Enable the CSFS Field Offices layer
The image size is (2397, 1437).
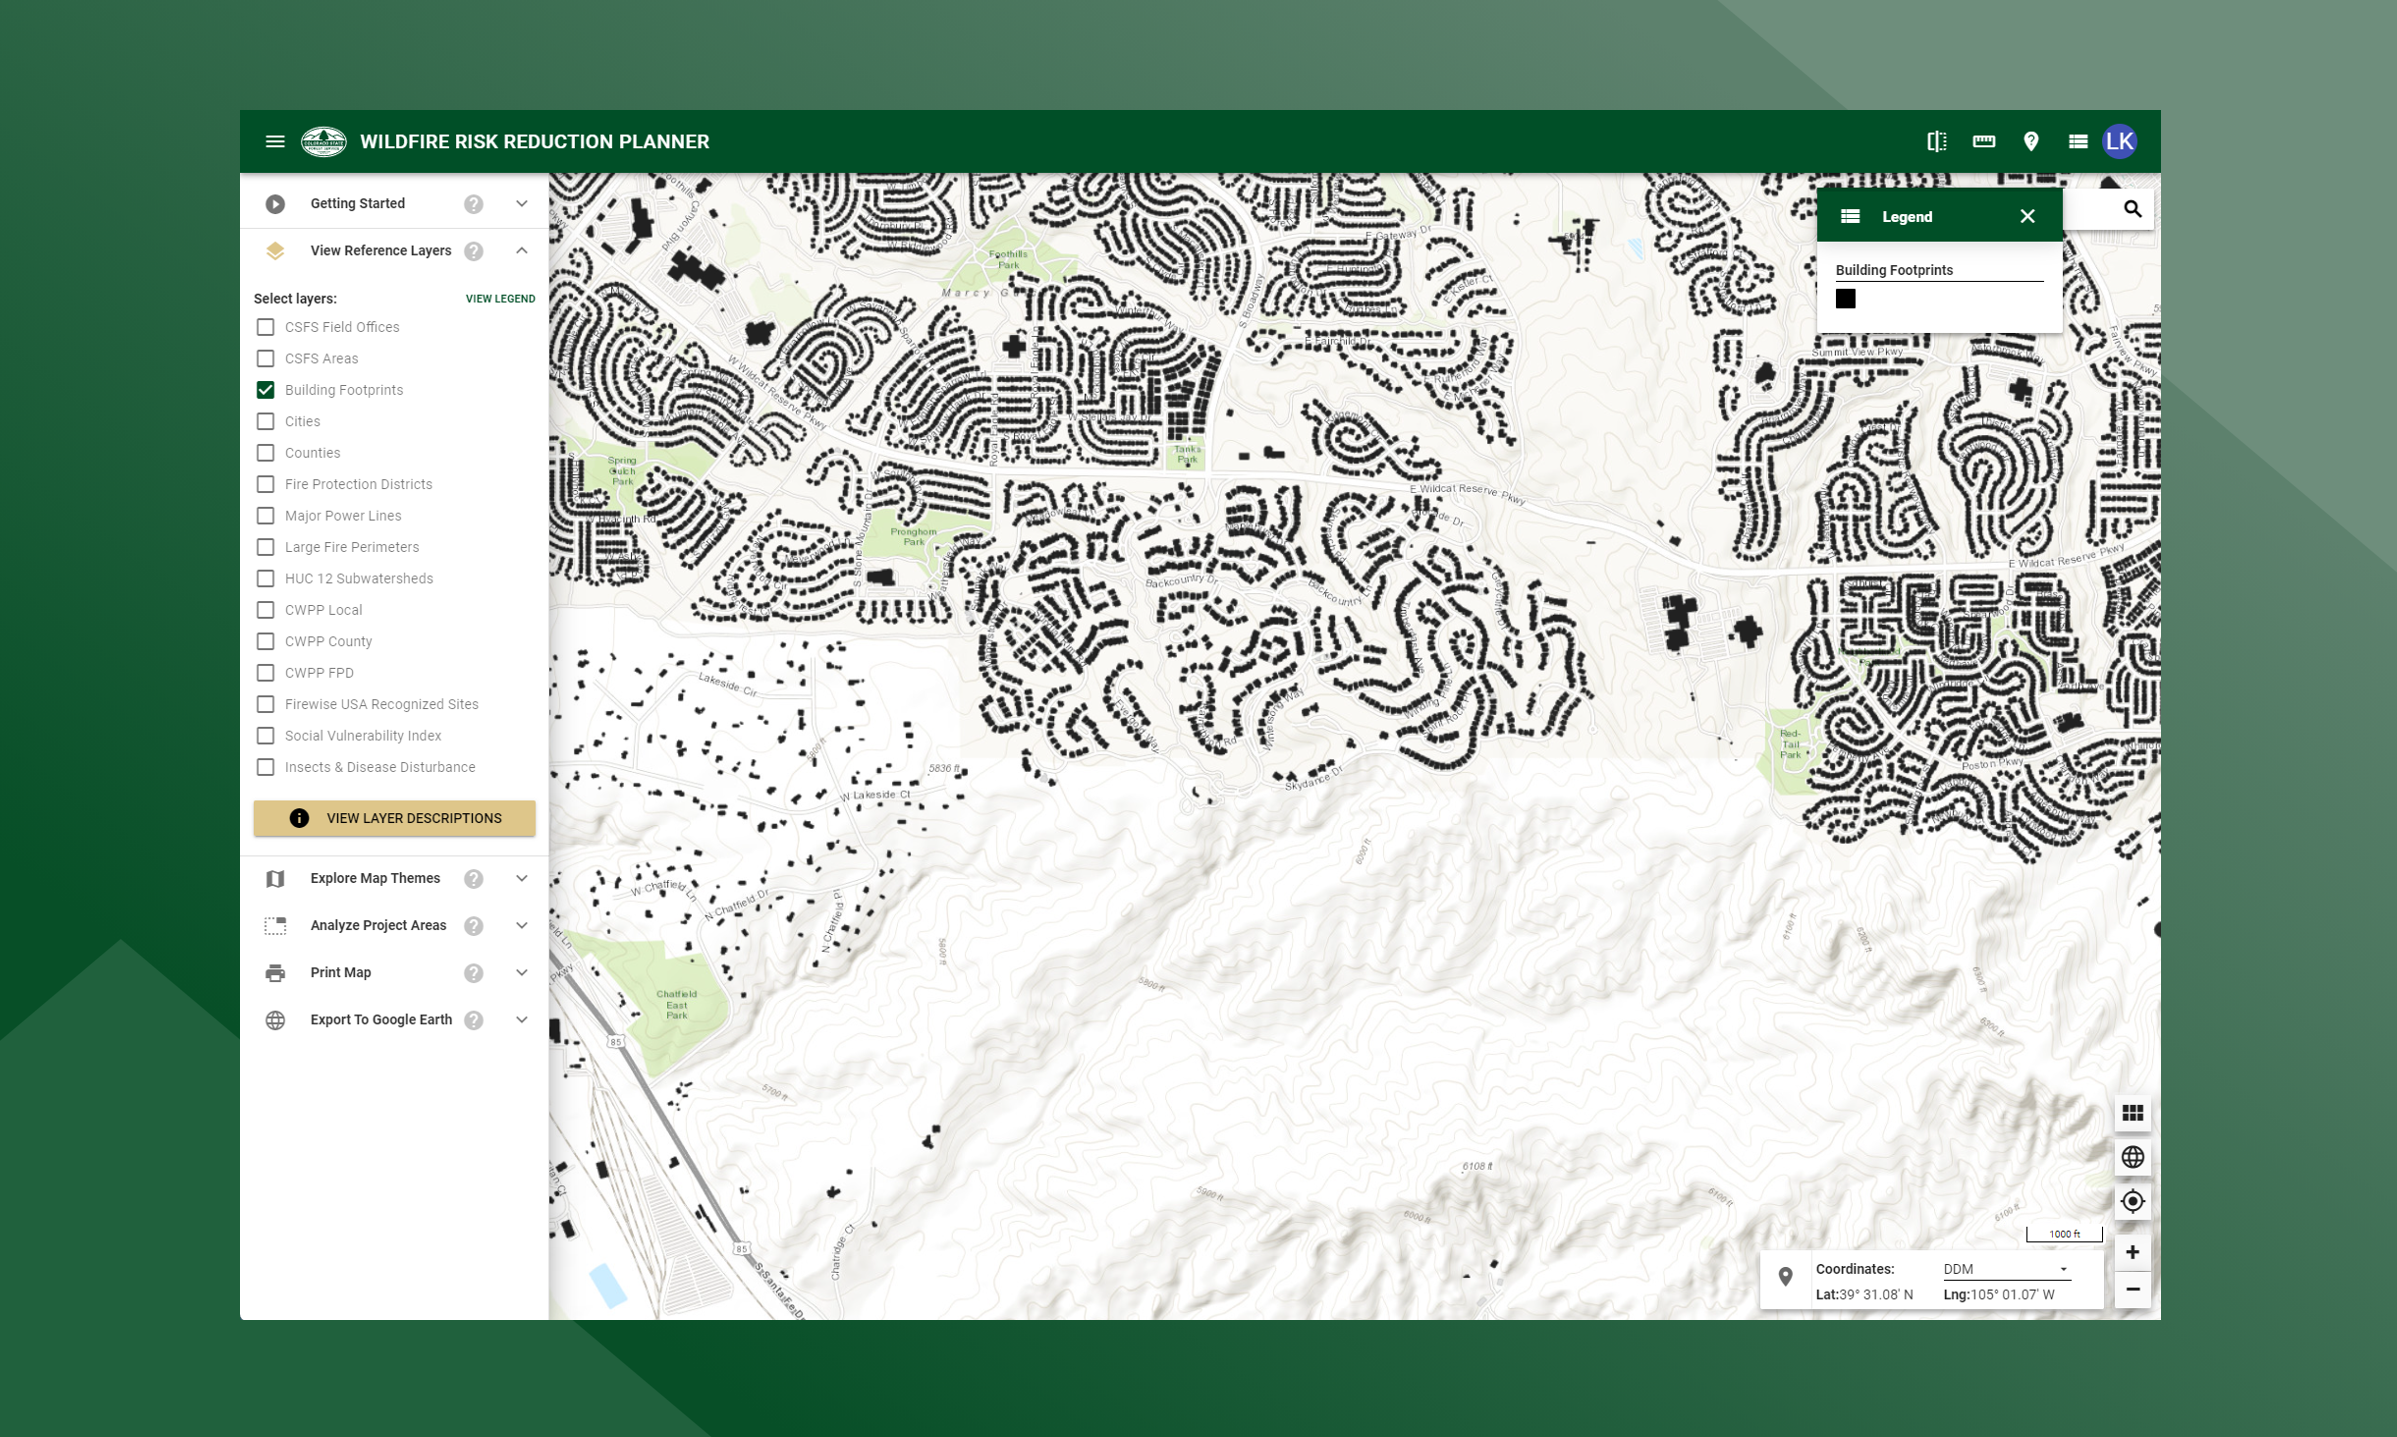pos(265,327)
